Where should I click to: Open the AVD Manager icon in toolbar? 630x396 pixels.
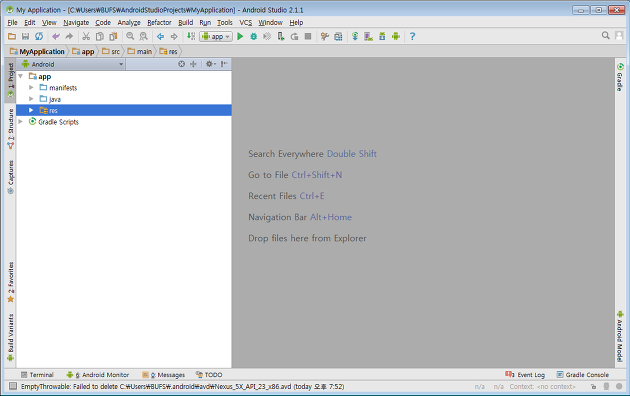368,37
